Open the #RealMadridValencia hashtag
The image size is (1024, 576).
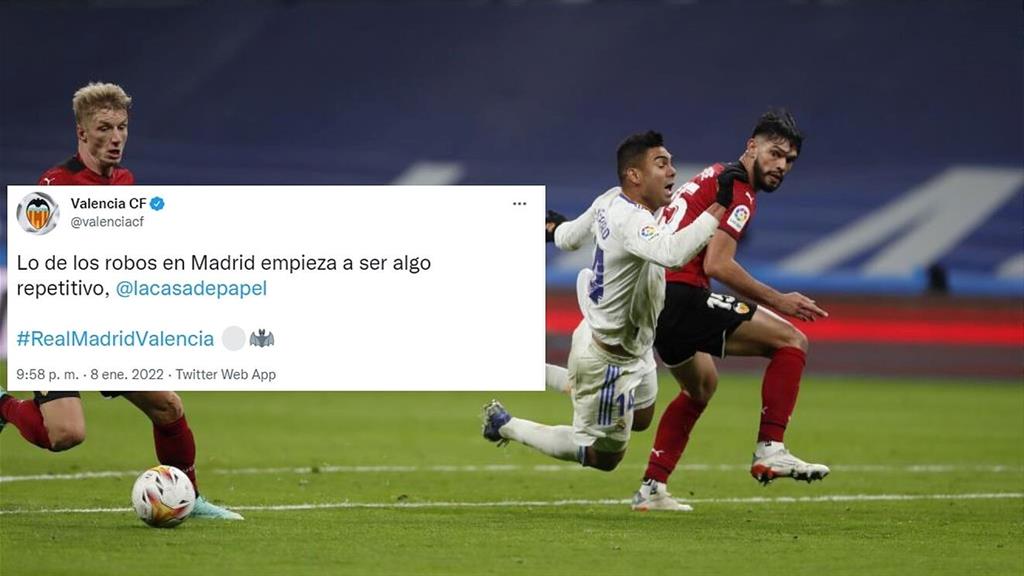115,338
